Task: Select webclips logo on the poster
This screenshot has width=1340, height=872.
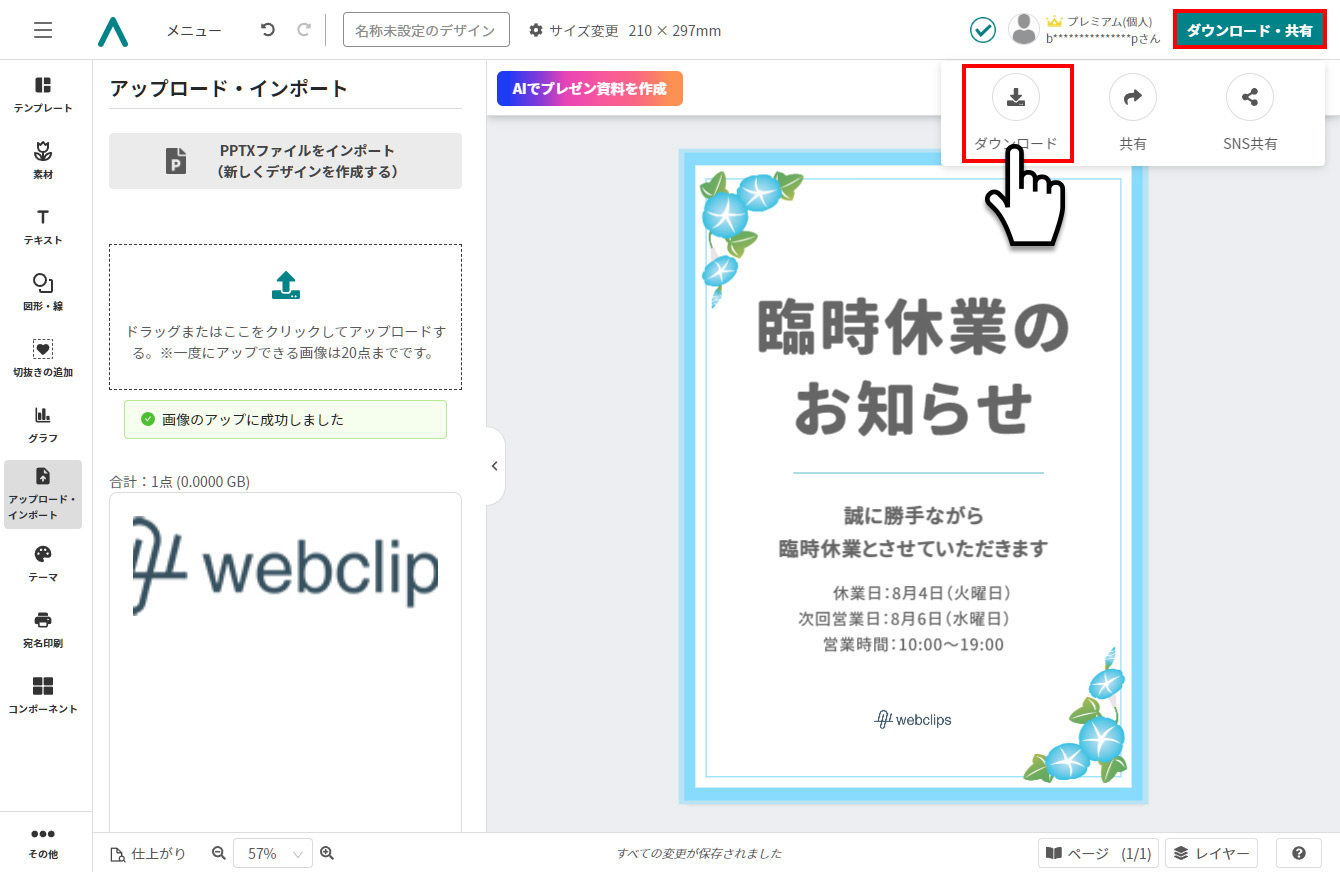Action: pyautogui.click(x=912, y=719)
